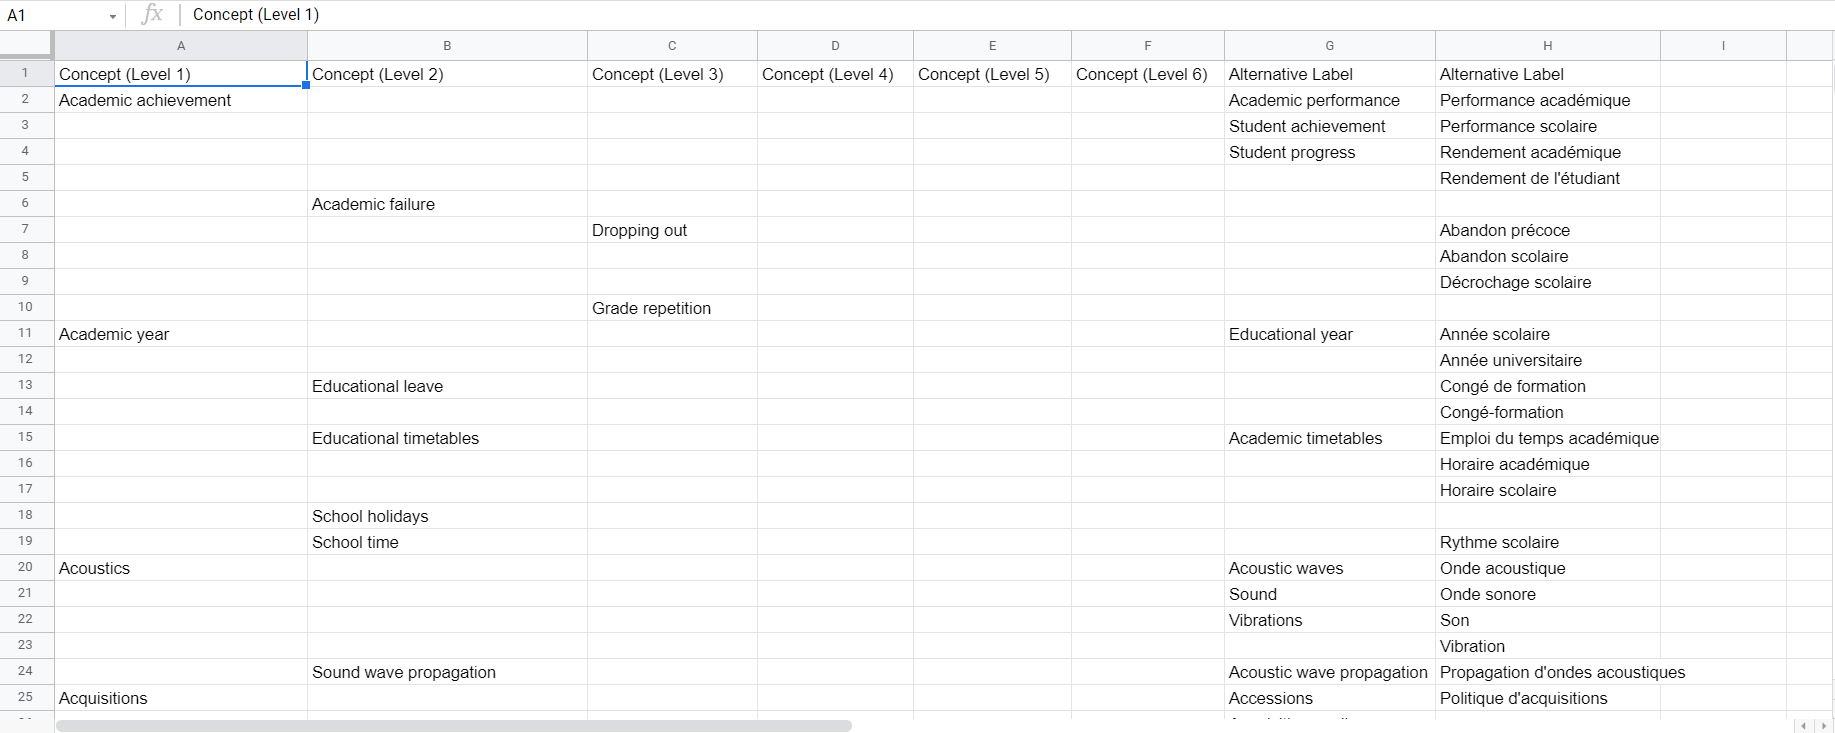Select the 'Dropping out' cell

coord(671,230)
